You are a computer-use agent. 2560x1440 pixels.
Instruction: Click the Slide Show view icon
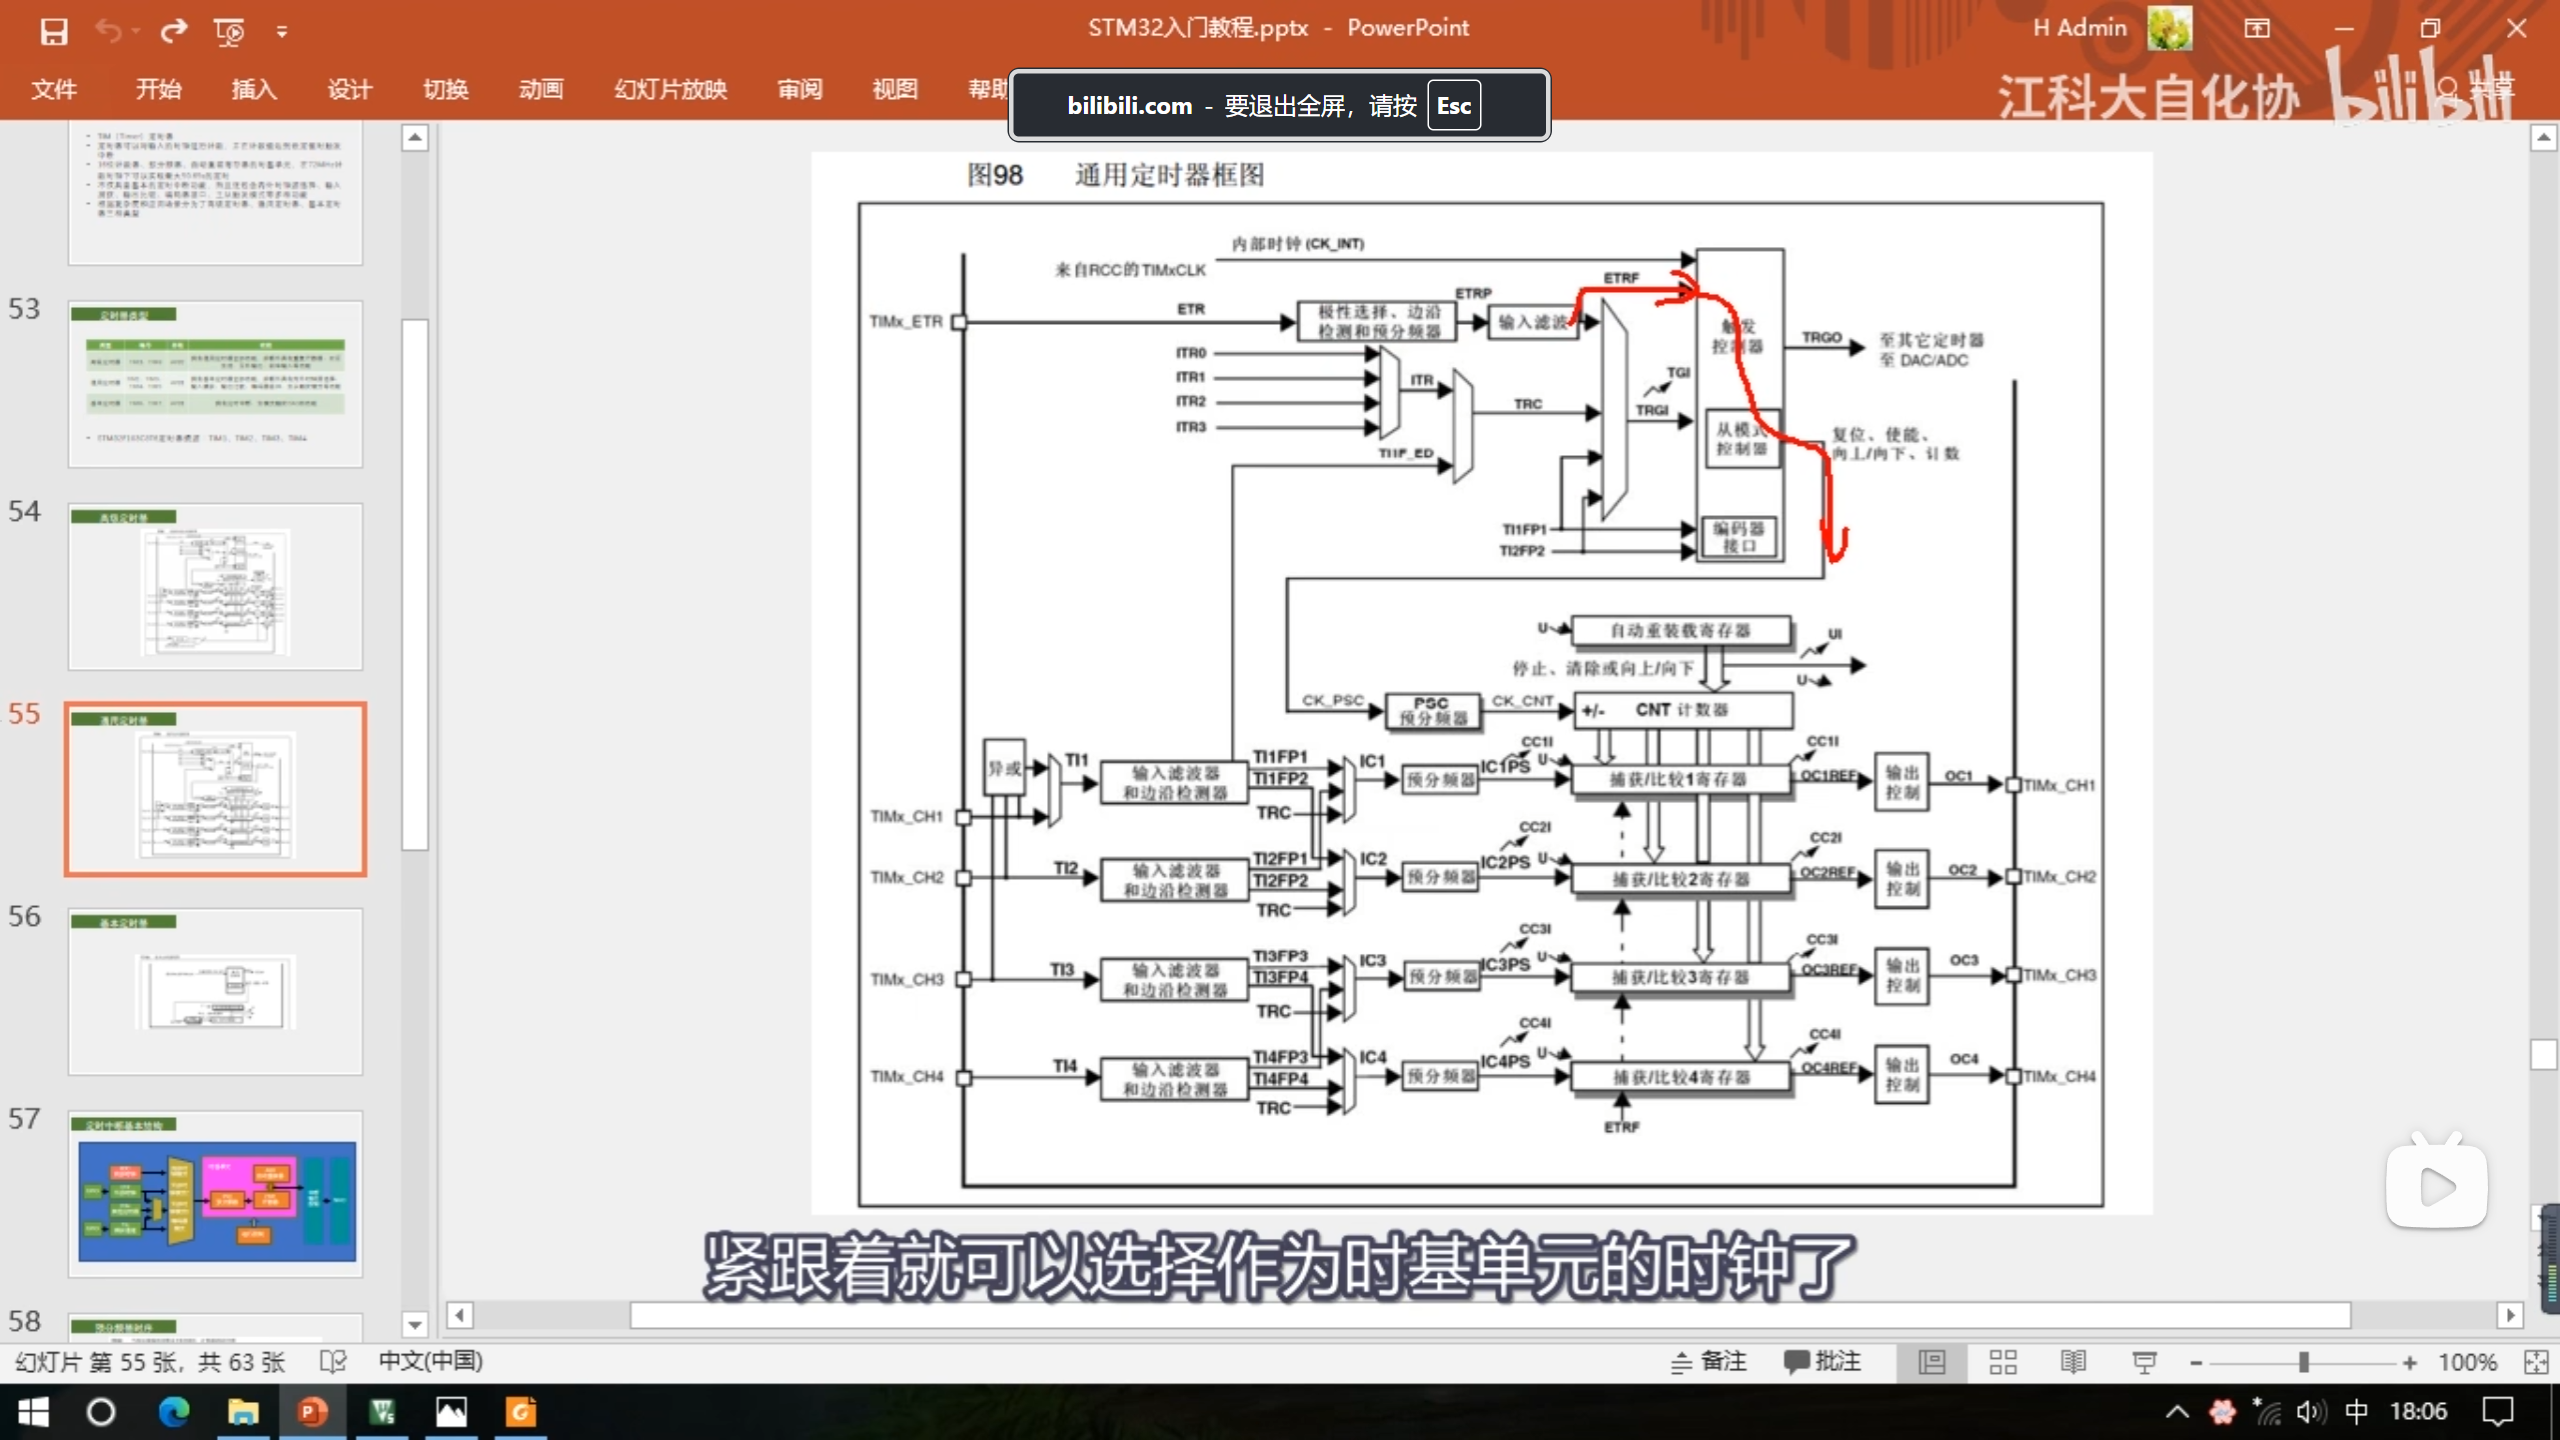point(2144,1362)
